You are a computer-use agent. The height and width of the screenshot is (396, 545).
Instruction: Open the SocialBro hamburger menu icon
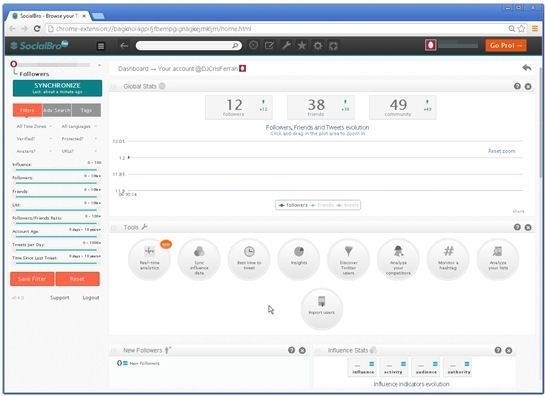tap(101, 46)
